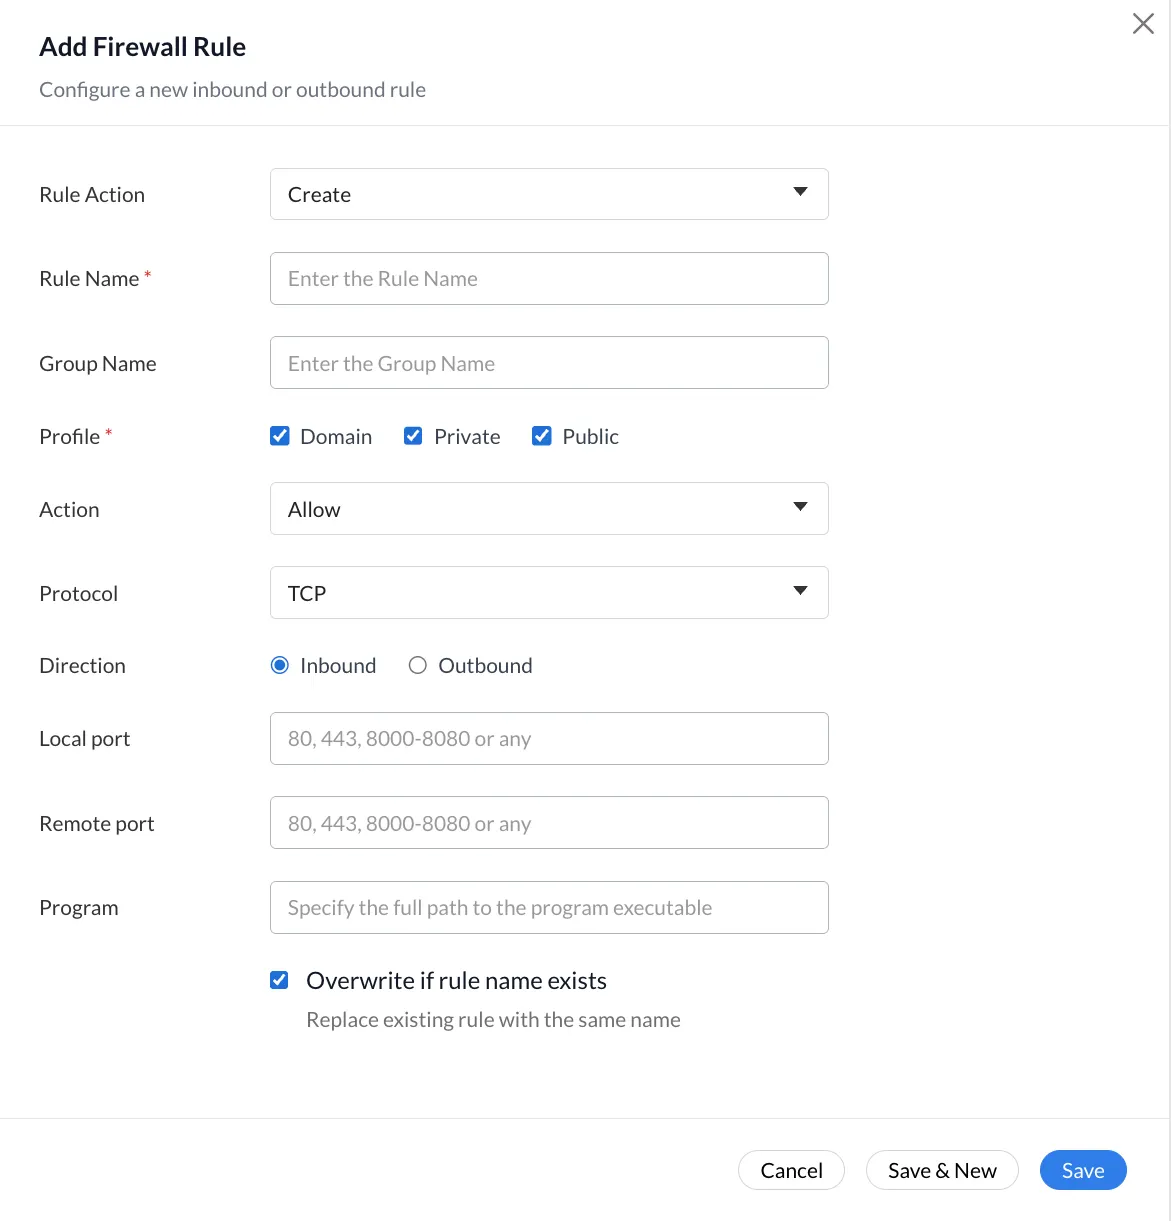1171x1221 pixels.
Task: Toggle the Public profile checkbox
Action: click(542, 436)
